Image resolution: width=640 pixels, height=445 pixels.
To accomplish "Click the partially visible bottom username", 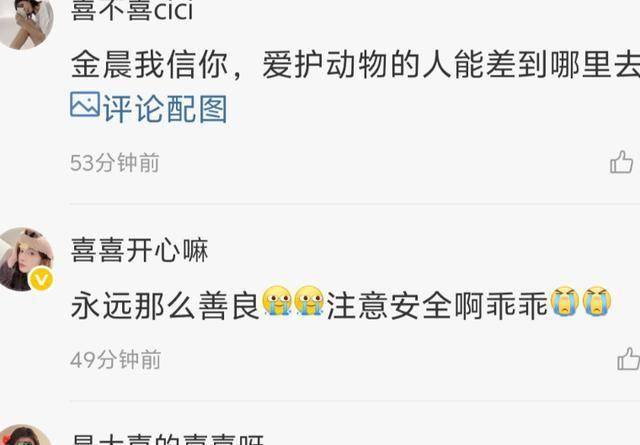I will [x=167, y=439].
